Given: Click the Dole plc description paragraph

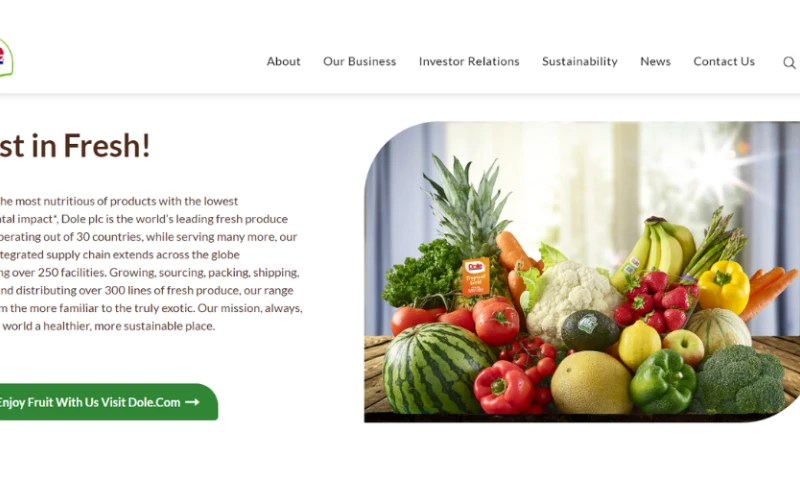Looking at the screenshot, I should tap(151, 263).
